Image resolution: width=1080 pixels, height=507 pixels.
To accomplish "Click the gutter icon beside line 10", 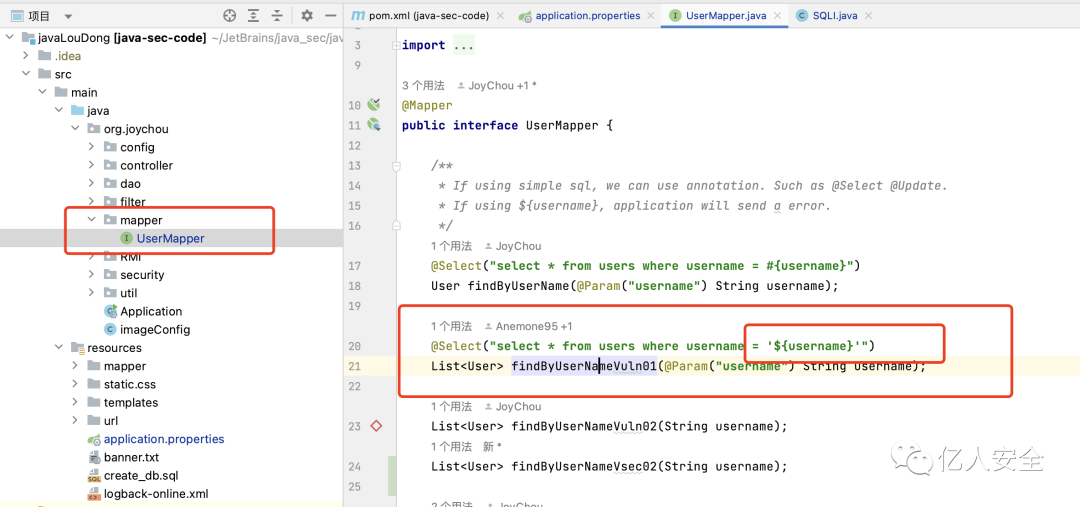I will (x=373, y=105).
